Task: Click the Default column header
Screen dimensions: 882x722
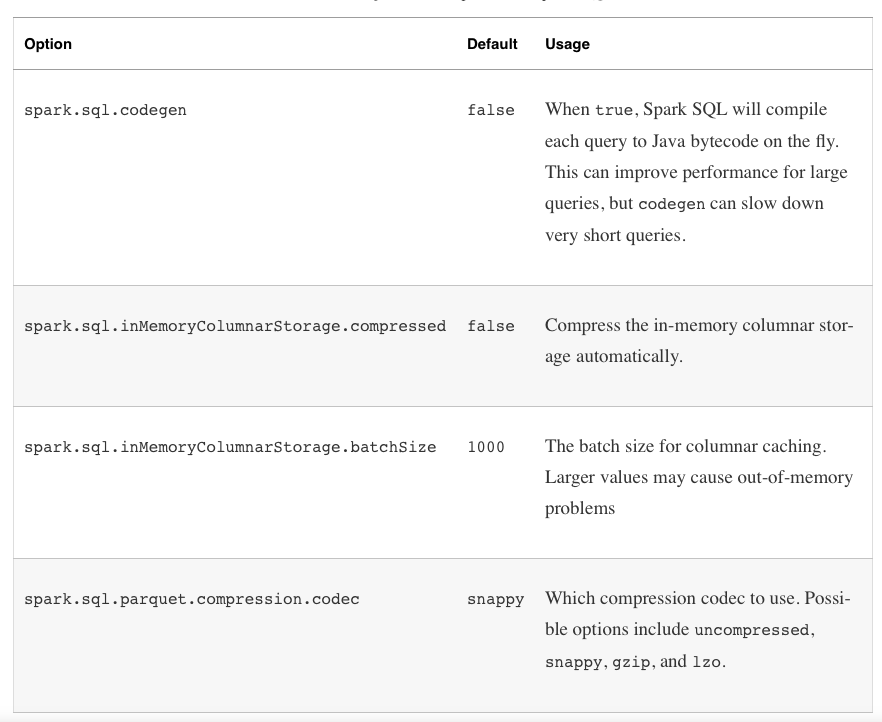Action: pos(492,44)
